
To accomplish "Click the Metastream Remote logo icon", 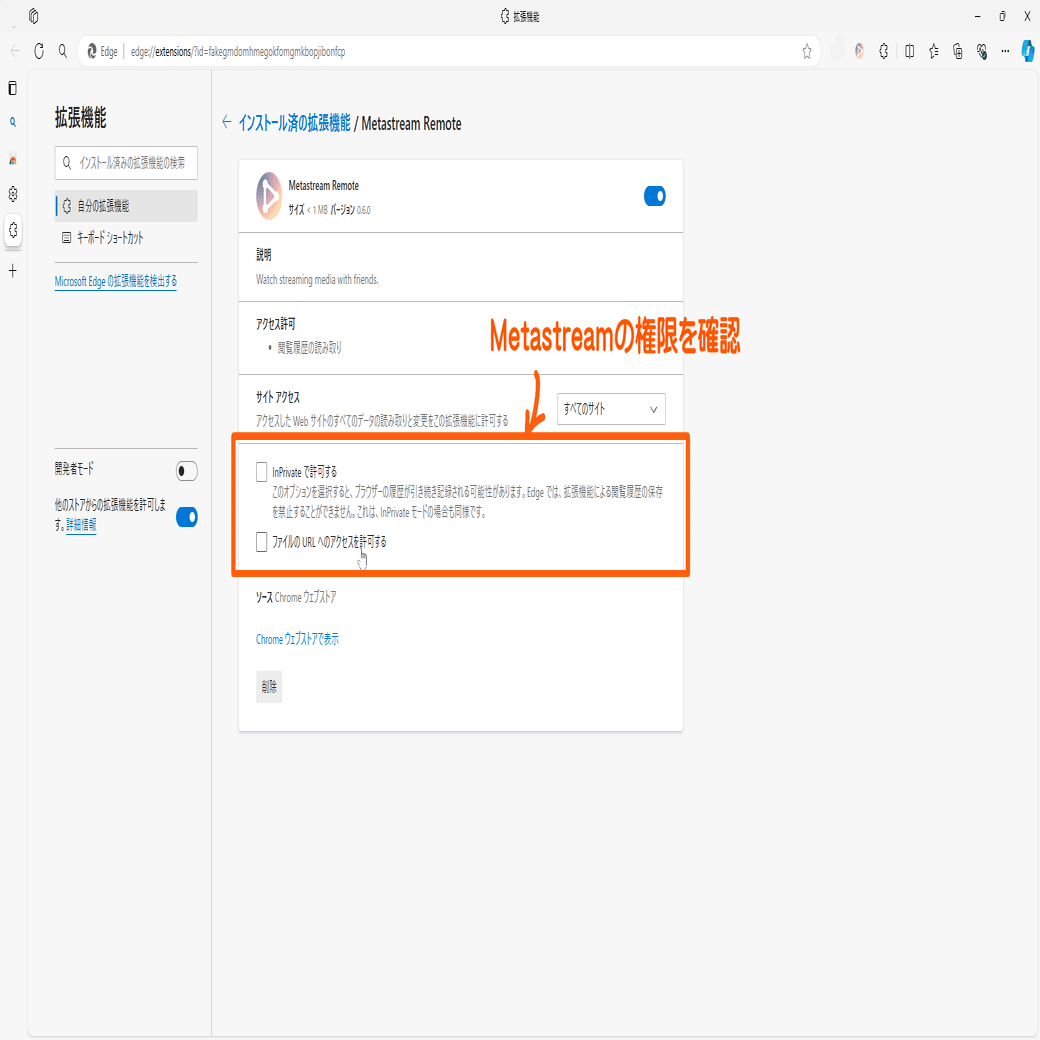I will point(269,196).
